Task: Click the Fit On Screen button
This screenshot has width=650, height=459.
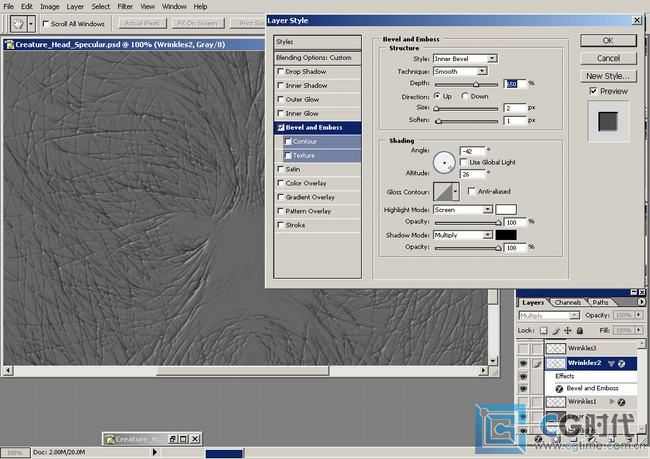Action: pos(197,23)
